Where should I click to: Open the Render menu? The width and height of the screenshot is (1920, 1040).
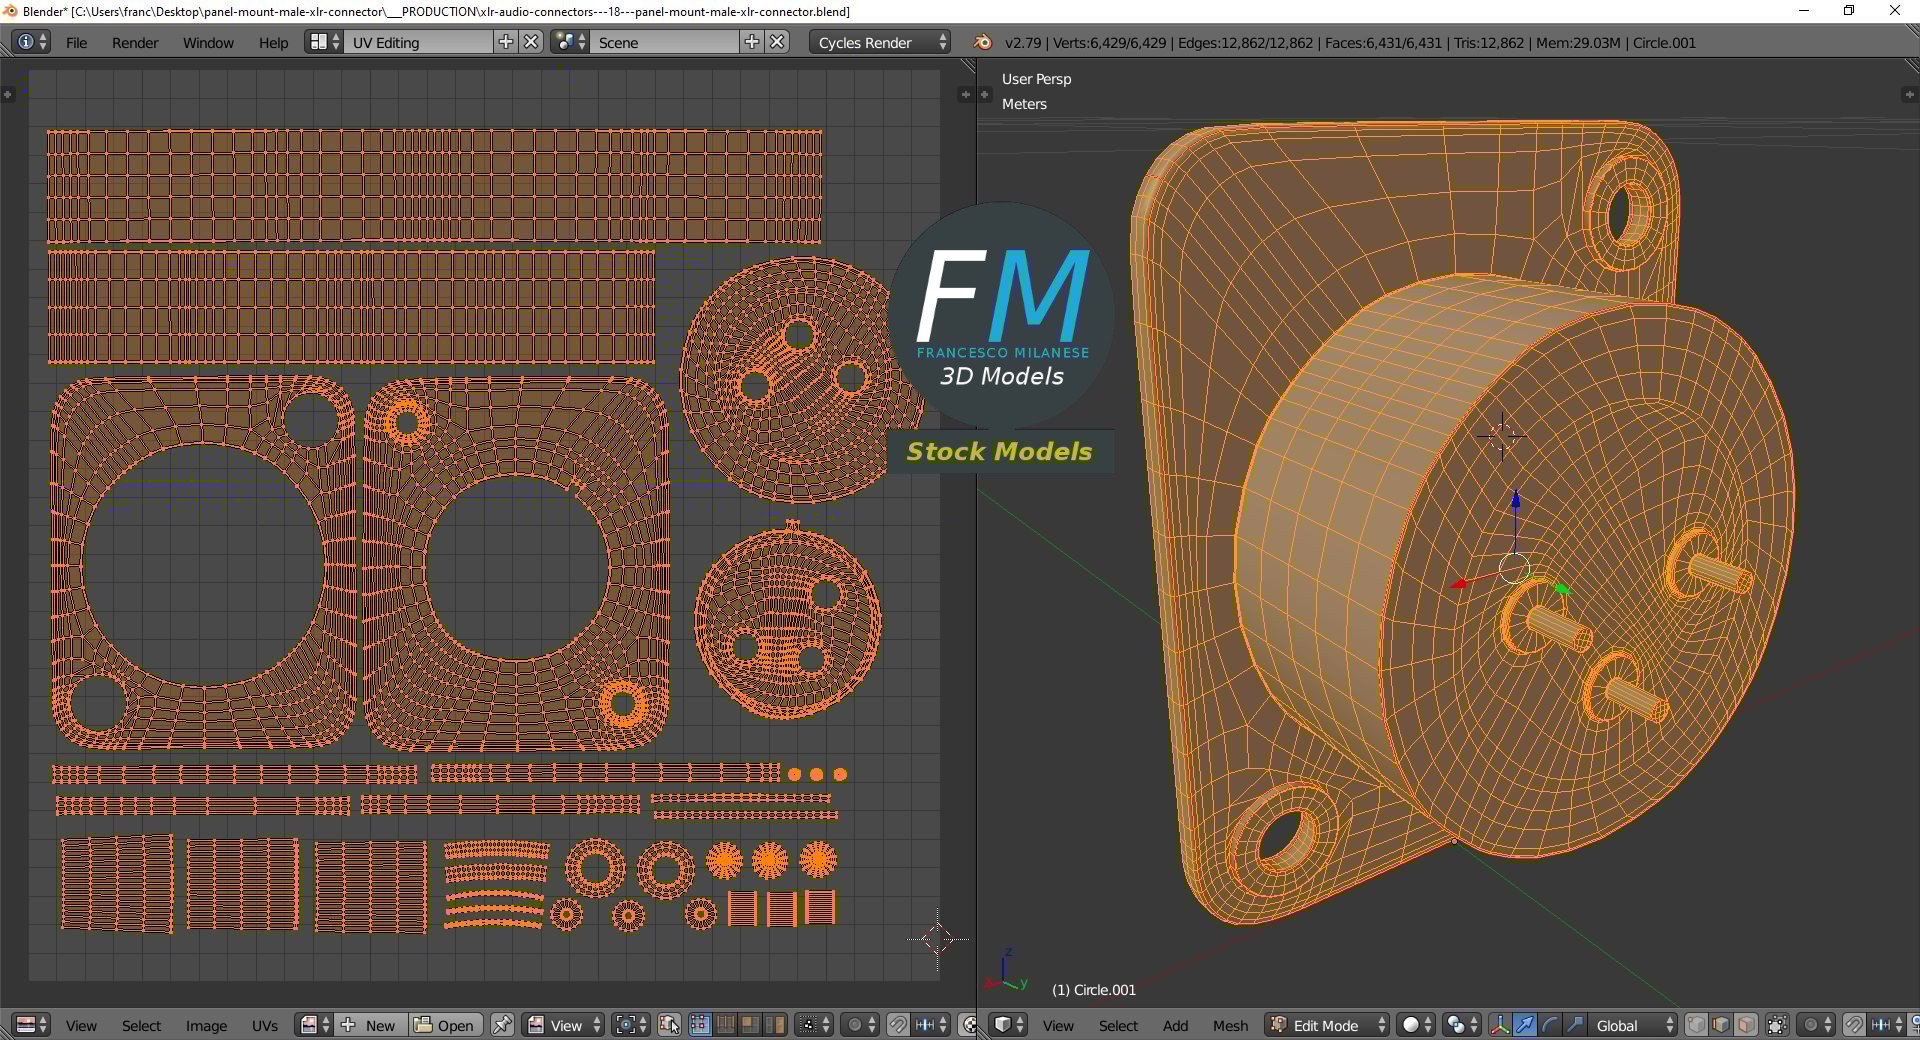135,42
